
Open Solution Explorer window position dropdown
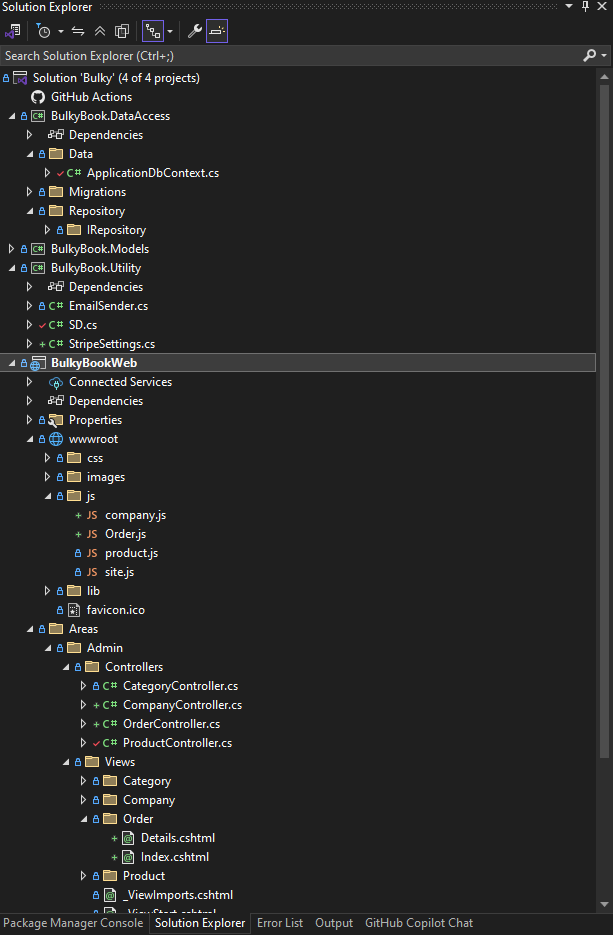tap(569, 7)
